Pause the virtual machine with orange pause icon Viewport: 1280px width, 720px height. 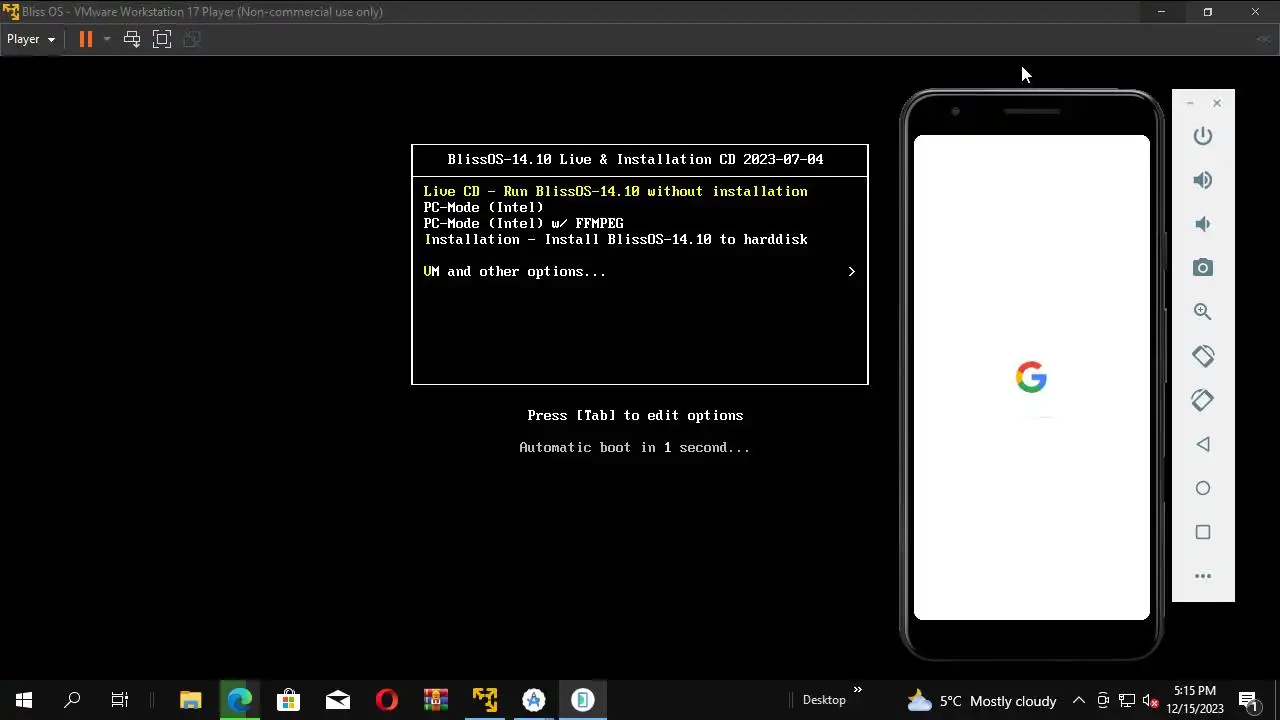tap(86, 39)
